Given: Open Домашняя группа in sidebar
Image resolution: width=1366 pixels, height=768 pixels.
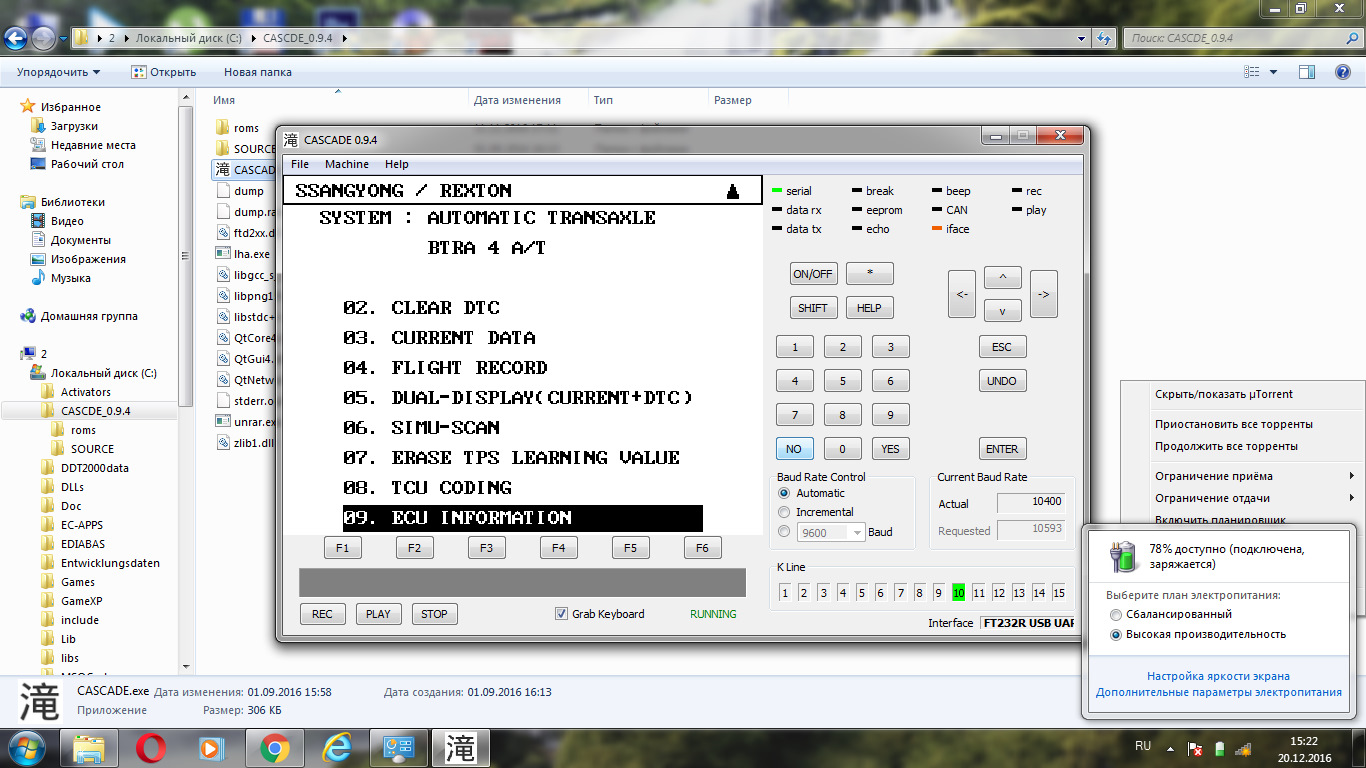Looking at the screenshot, I should point(89,316).
